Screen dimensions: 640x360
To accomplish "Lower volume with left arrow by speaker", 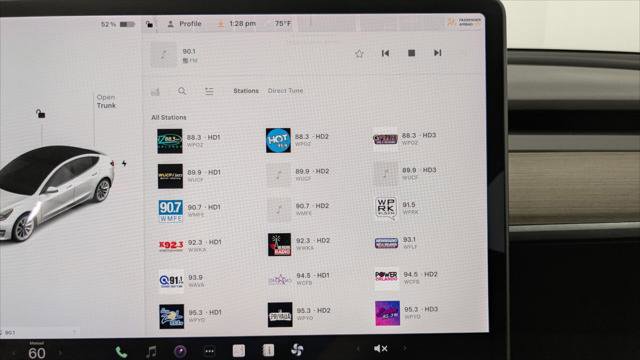I will point(358,349).
